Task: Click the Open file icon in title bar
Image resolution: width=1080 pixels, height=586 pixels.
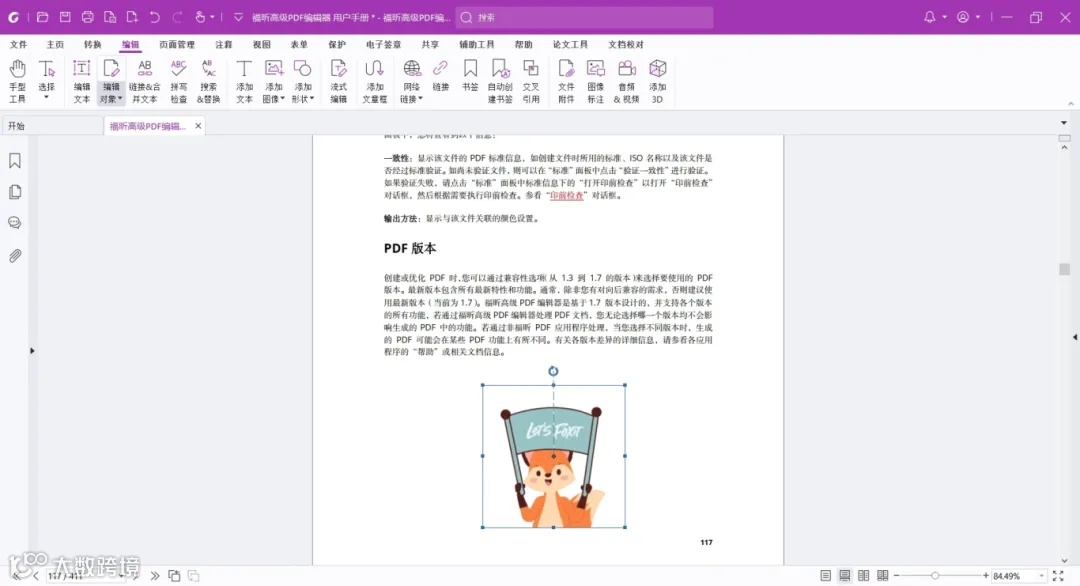Action: click(42, 17)
